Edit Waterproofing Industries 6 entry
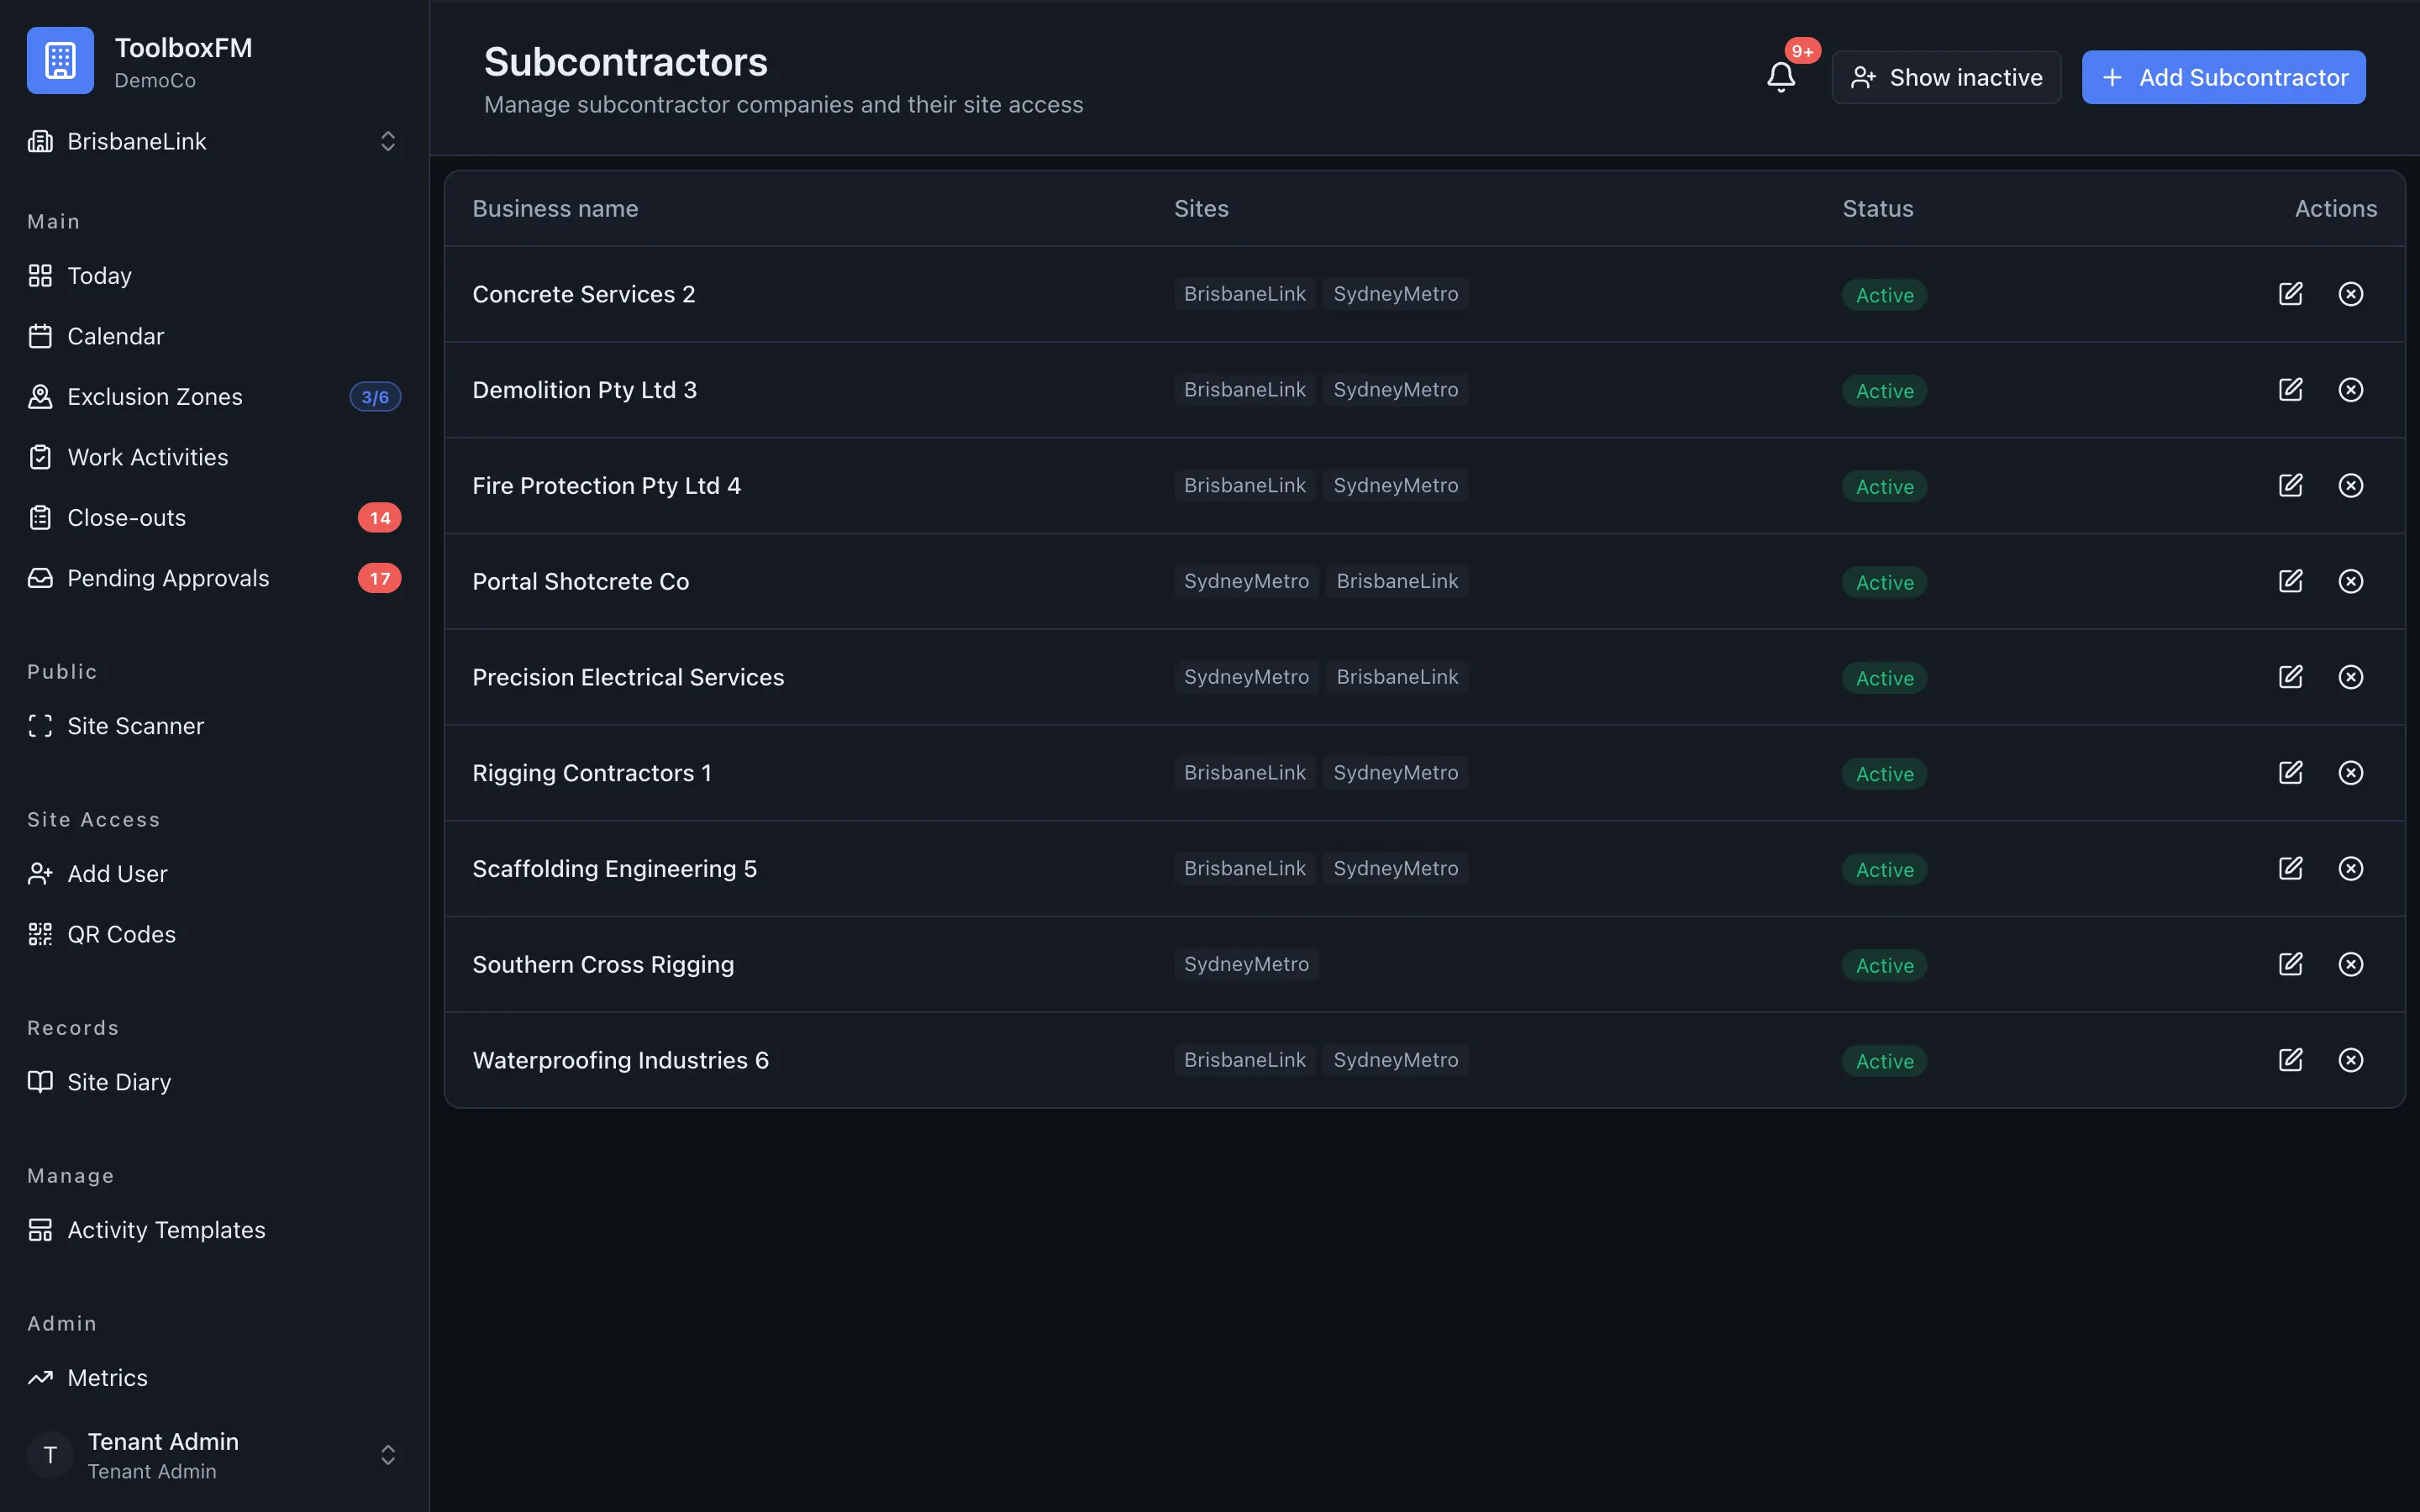This screenshot has width=2420, height=1512. pyautogui.click(x=2290, y=1060)
